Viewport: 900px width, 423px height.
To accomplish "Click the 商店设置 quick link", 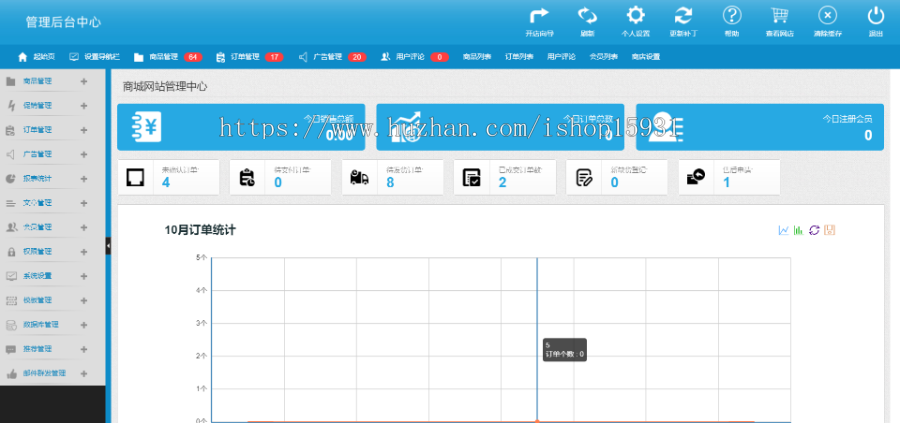I will pos(646,57).
